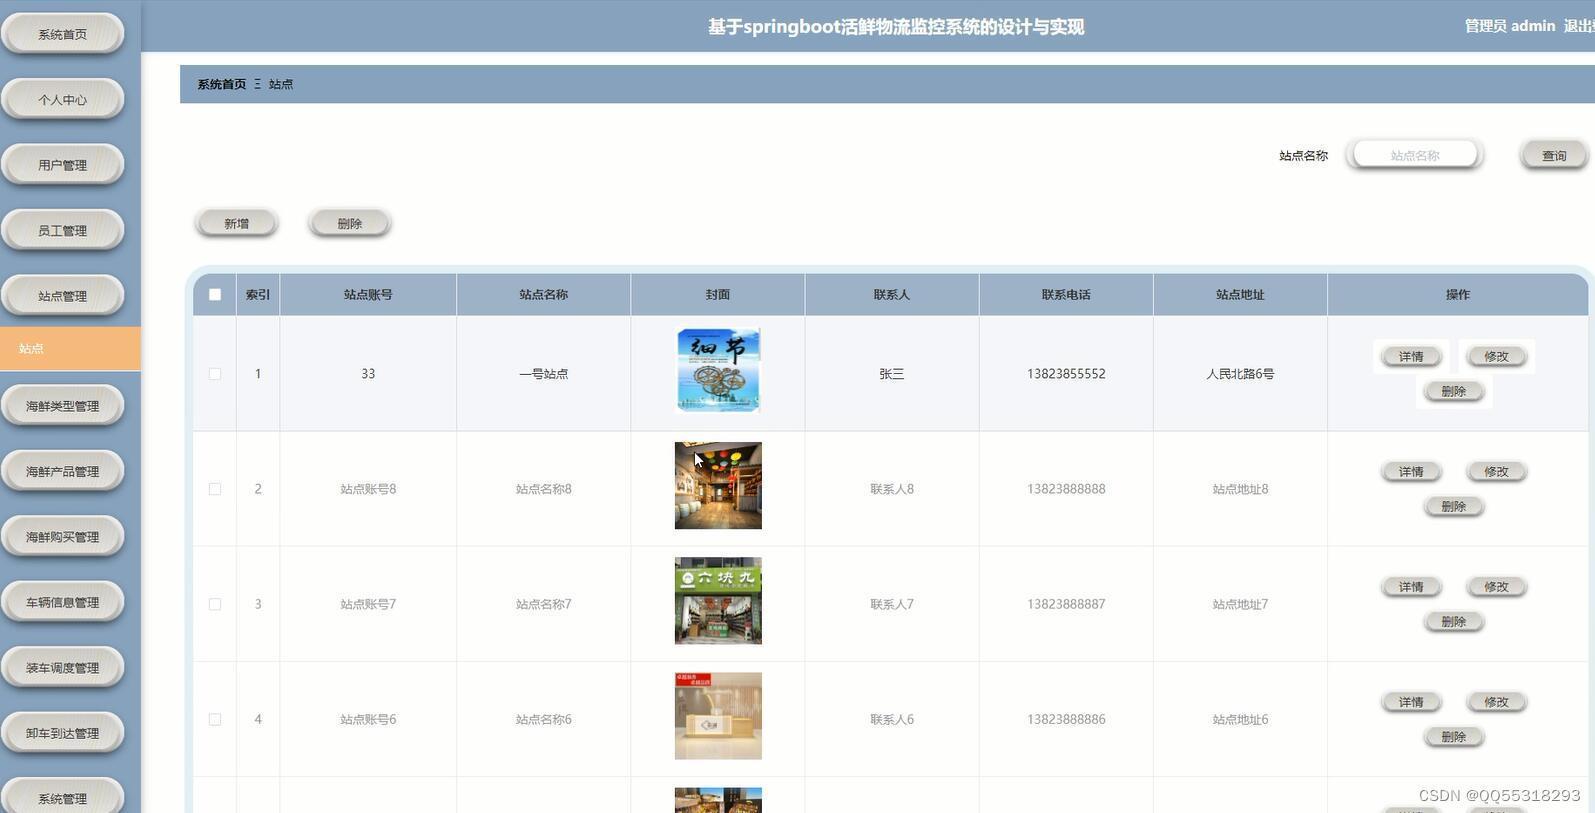Click the 联系电话 column header
This screenshot has height=813, width=1595.
[x=1066, y=294]
